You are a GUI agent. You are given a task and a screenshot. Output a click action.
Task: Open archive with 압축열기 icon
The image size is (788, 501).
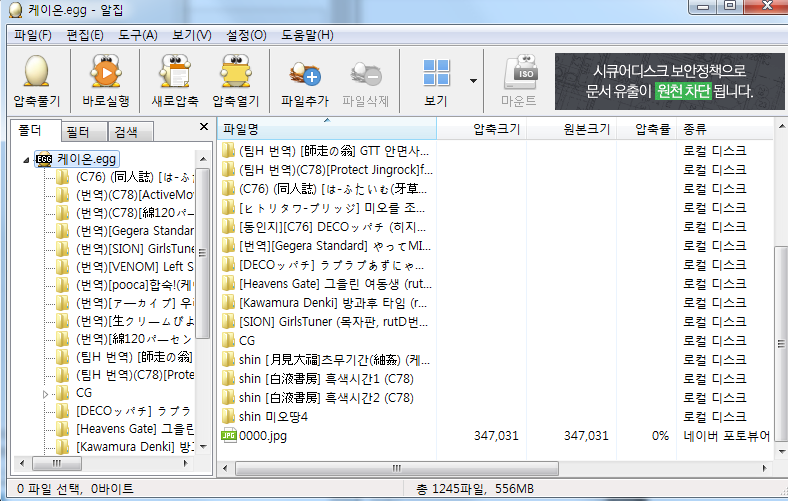tap(236, 73)
